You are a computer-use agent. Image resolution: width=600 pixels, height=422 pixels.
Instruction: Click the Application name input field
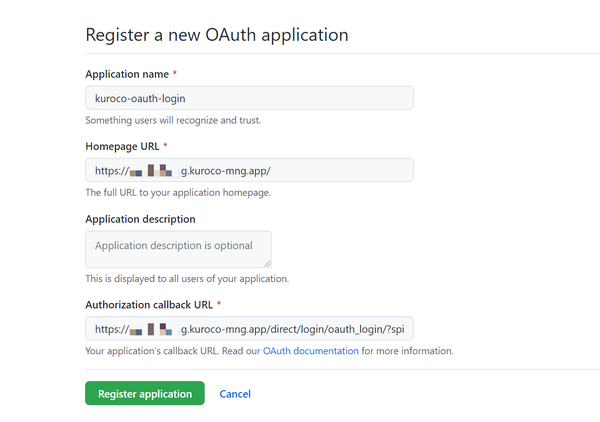(249, 98)
